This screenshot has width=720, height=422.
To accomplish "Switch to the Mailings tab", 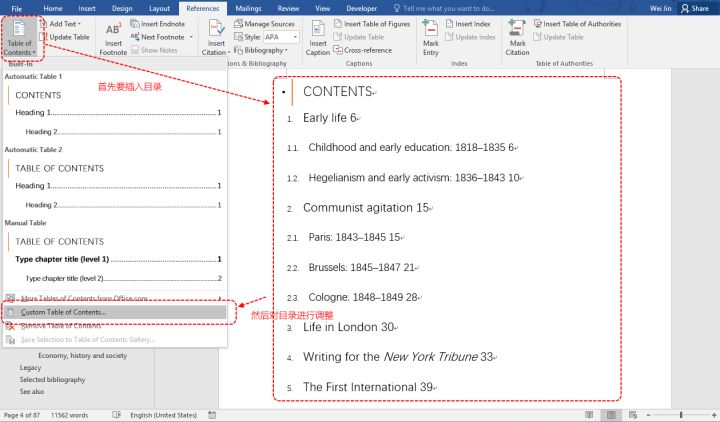I will click(248, 8).
